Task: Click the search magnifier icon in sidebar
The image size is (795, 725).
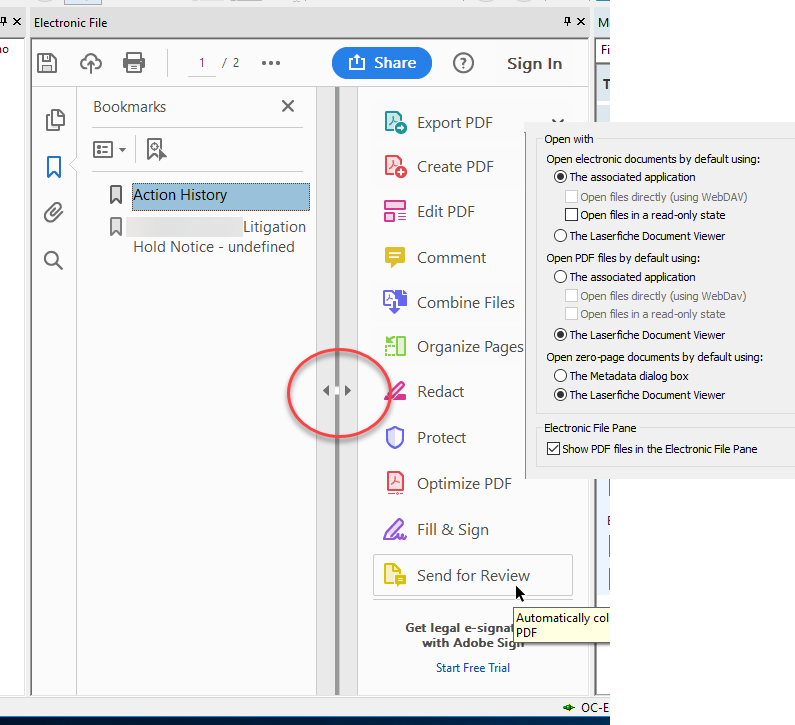Action: coord(53,261)
